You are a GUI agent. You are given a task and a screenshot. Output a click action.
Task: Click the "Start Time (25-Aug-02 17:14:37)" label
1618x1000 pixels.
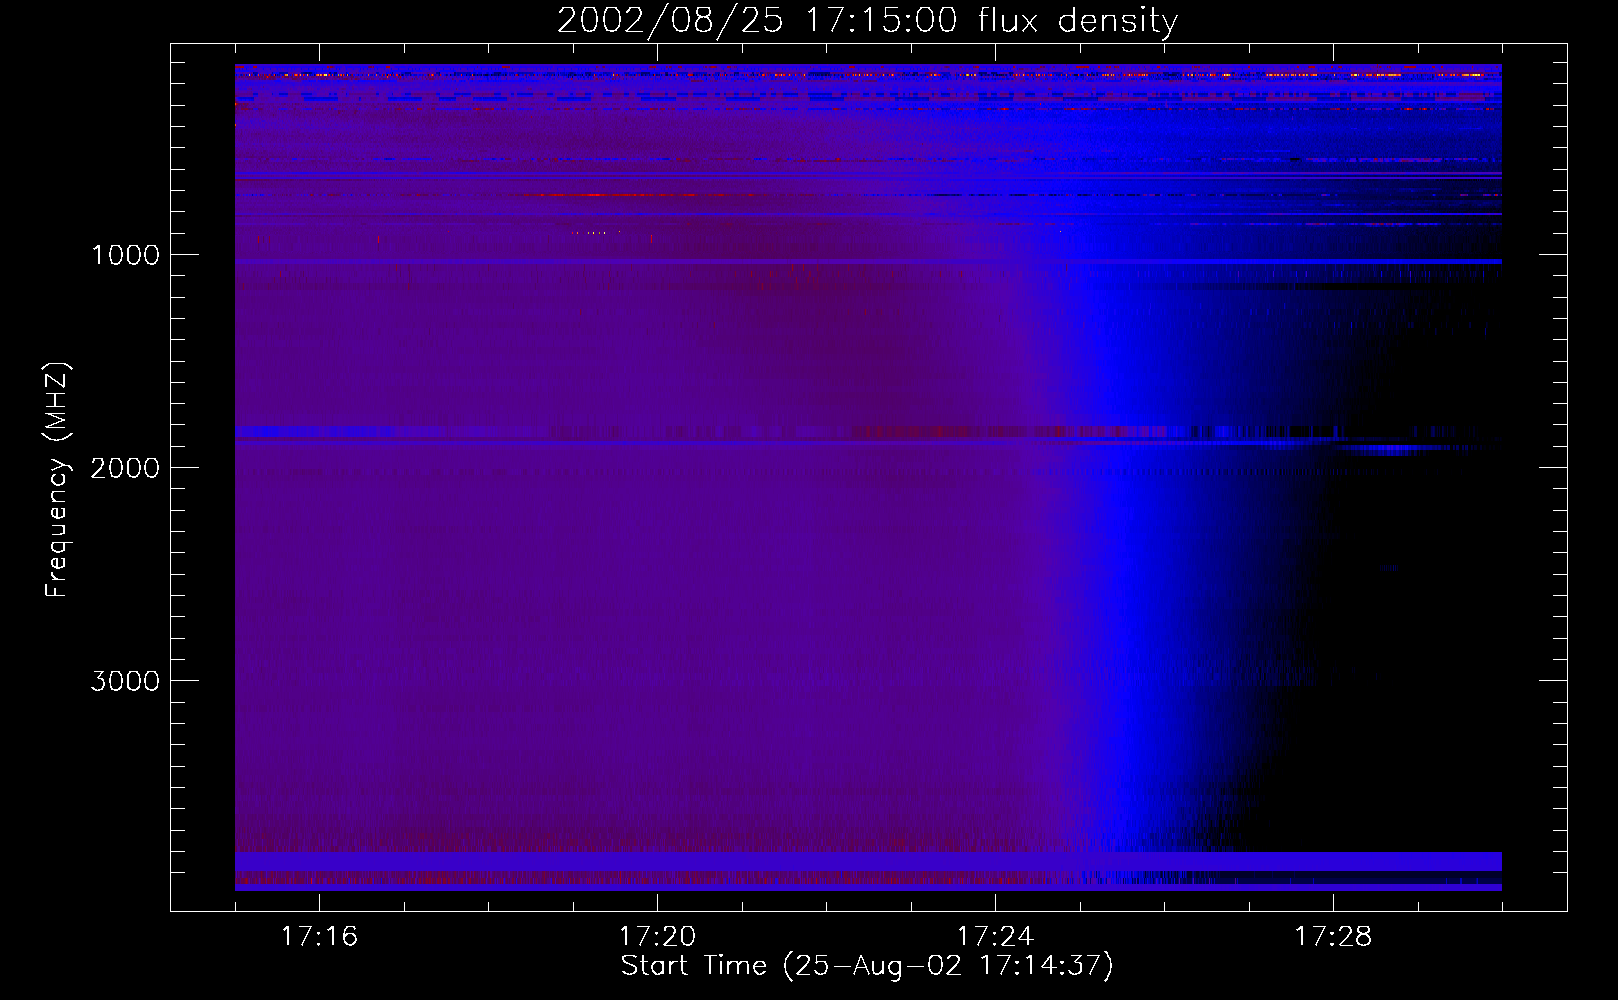coord(867,966)
